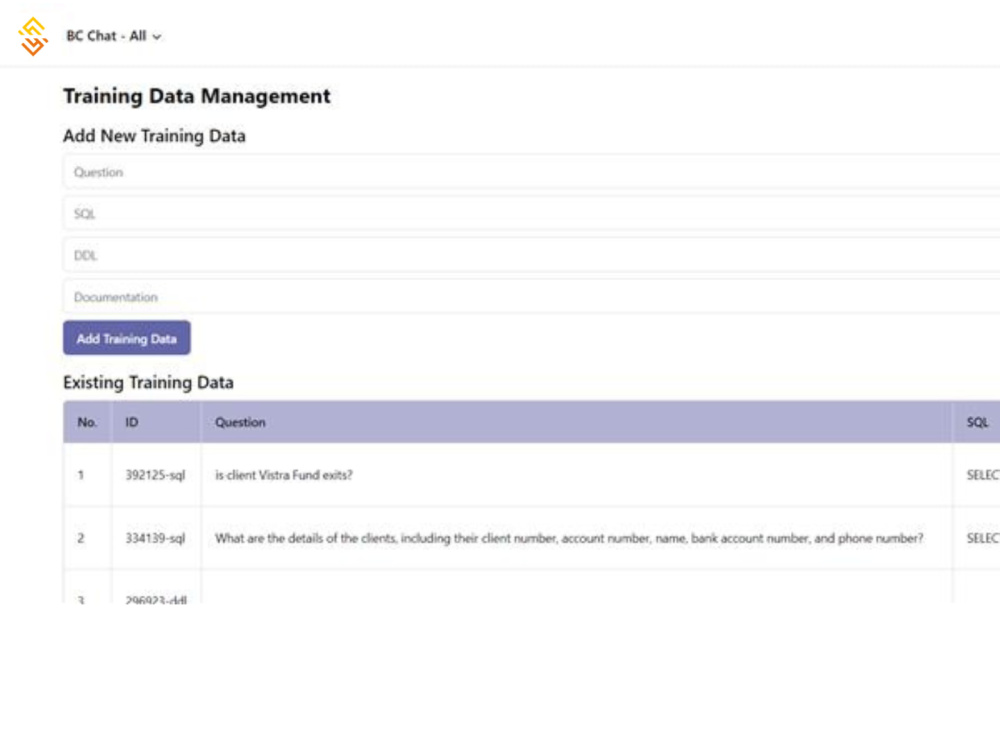Open the BC Chat - All dropdown
The image size is (1000, 750).
(114, 36)
